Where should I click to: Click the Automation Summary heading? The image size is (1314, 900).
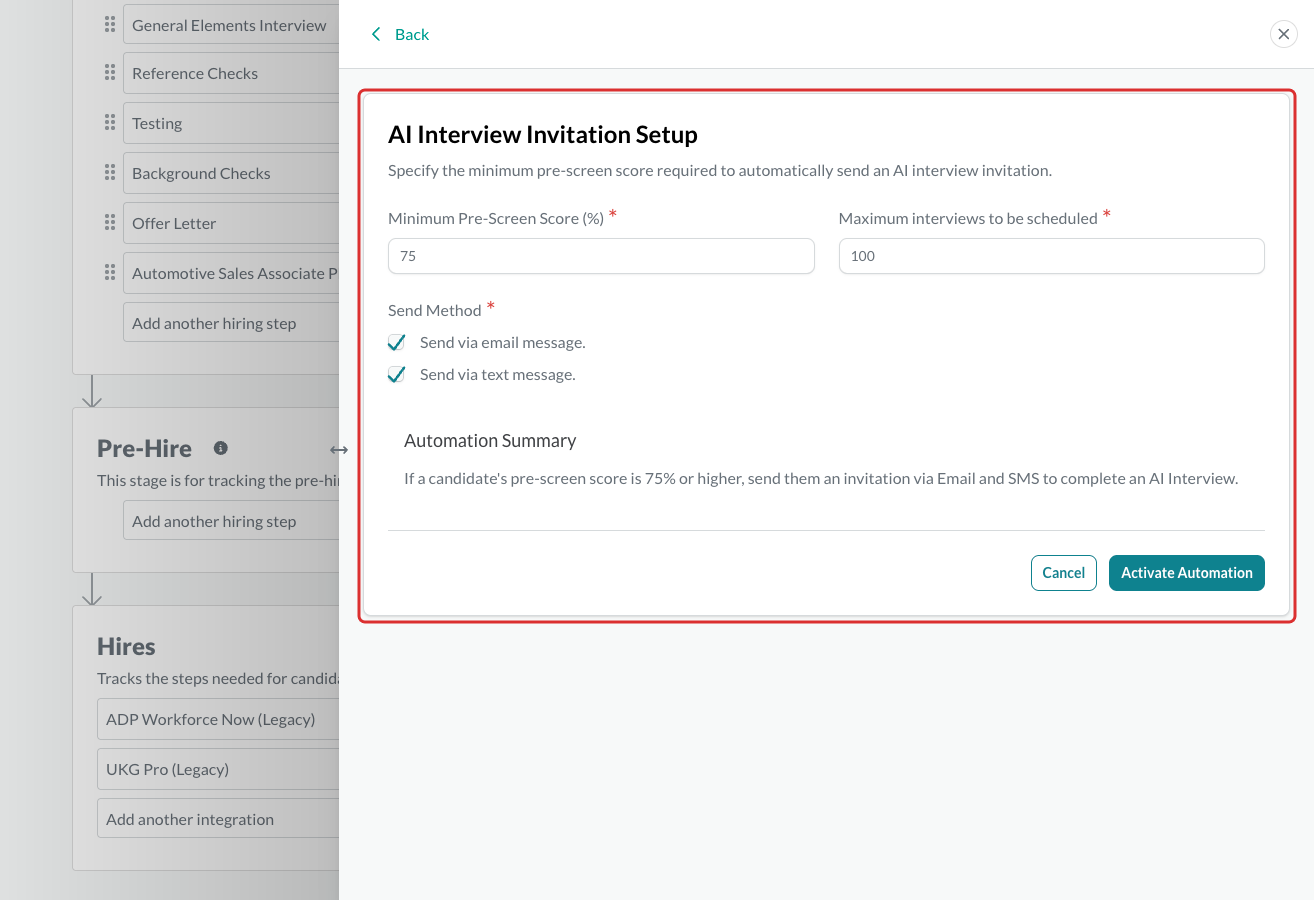490,440
